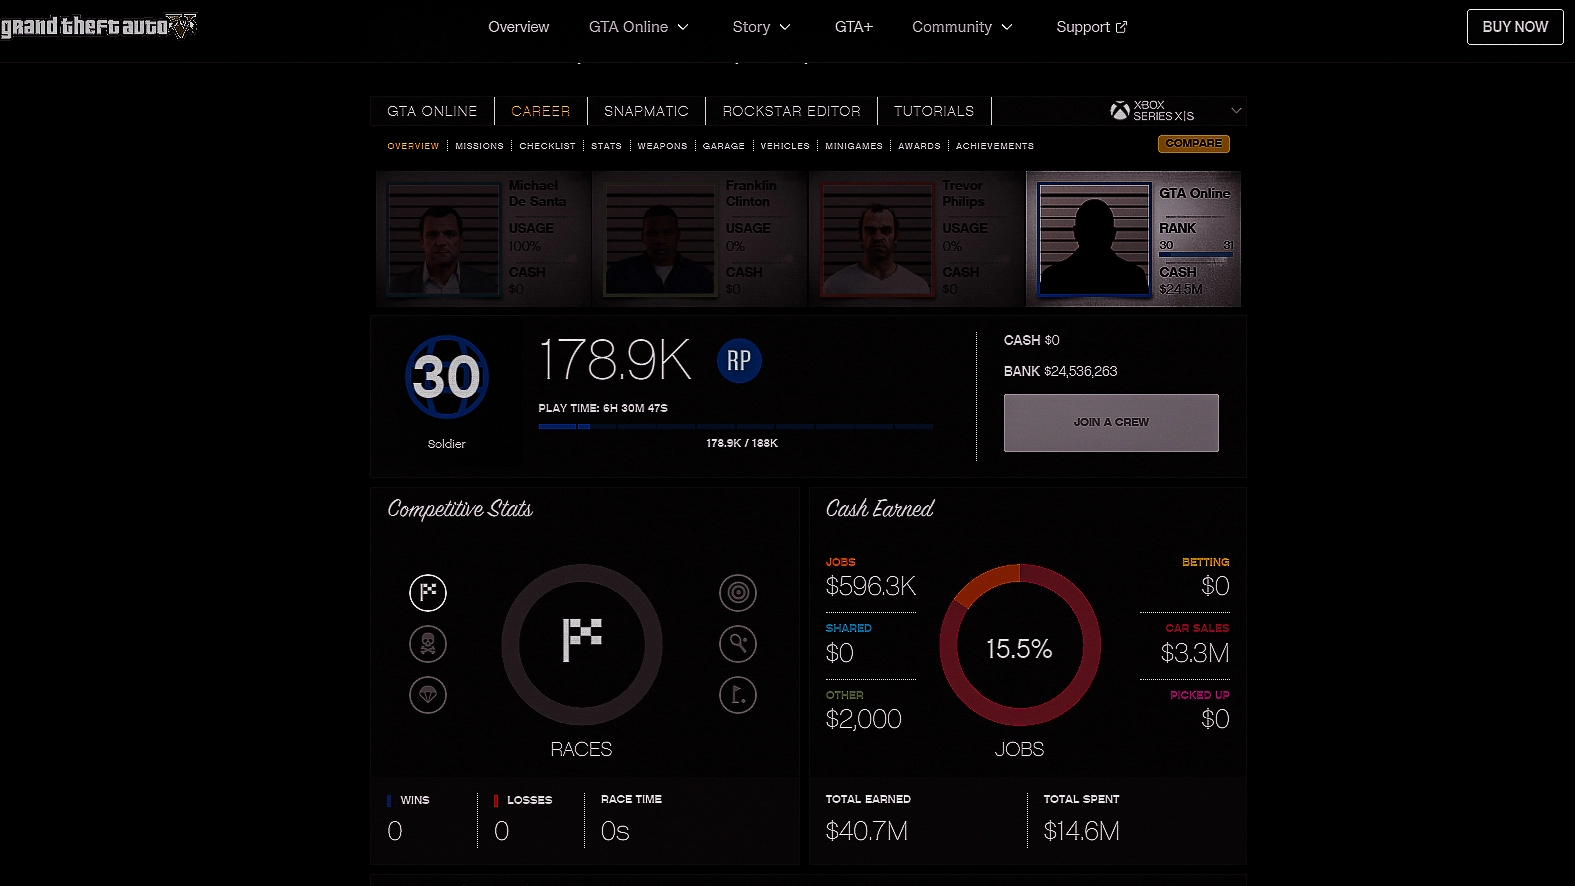Switch to the Snapmatic tab
The height and width of the screenshot is (886, 1575).
(x=646, y=111)
